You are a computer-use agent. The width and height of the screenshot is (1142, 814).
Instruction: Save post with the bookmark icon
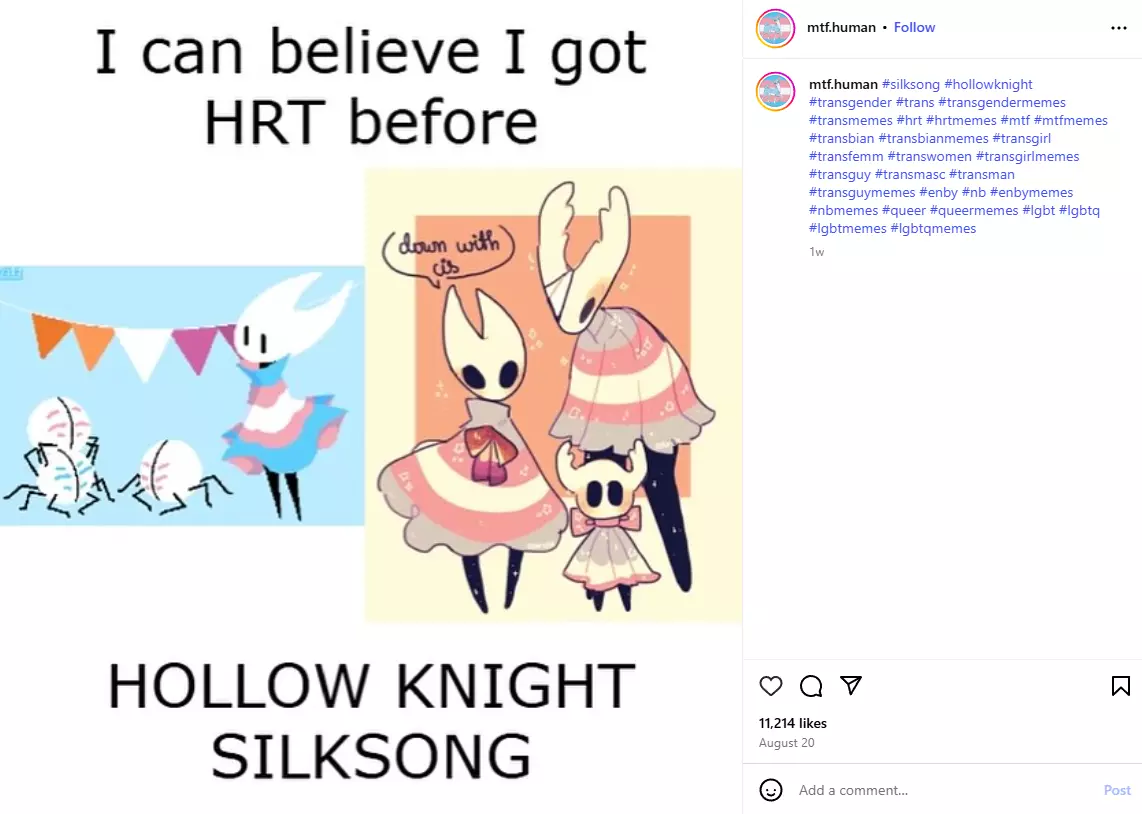click(x=1121, y=686)
